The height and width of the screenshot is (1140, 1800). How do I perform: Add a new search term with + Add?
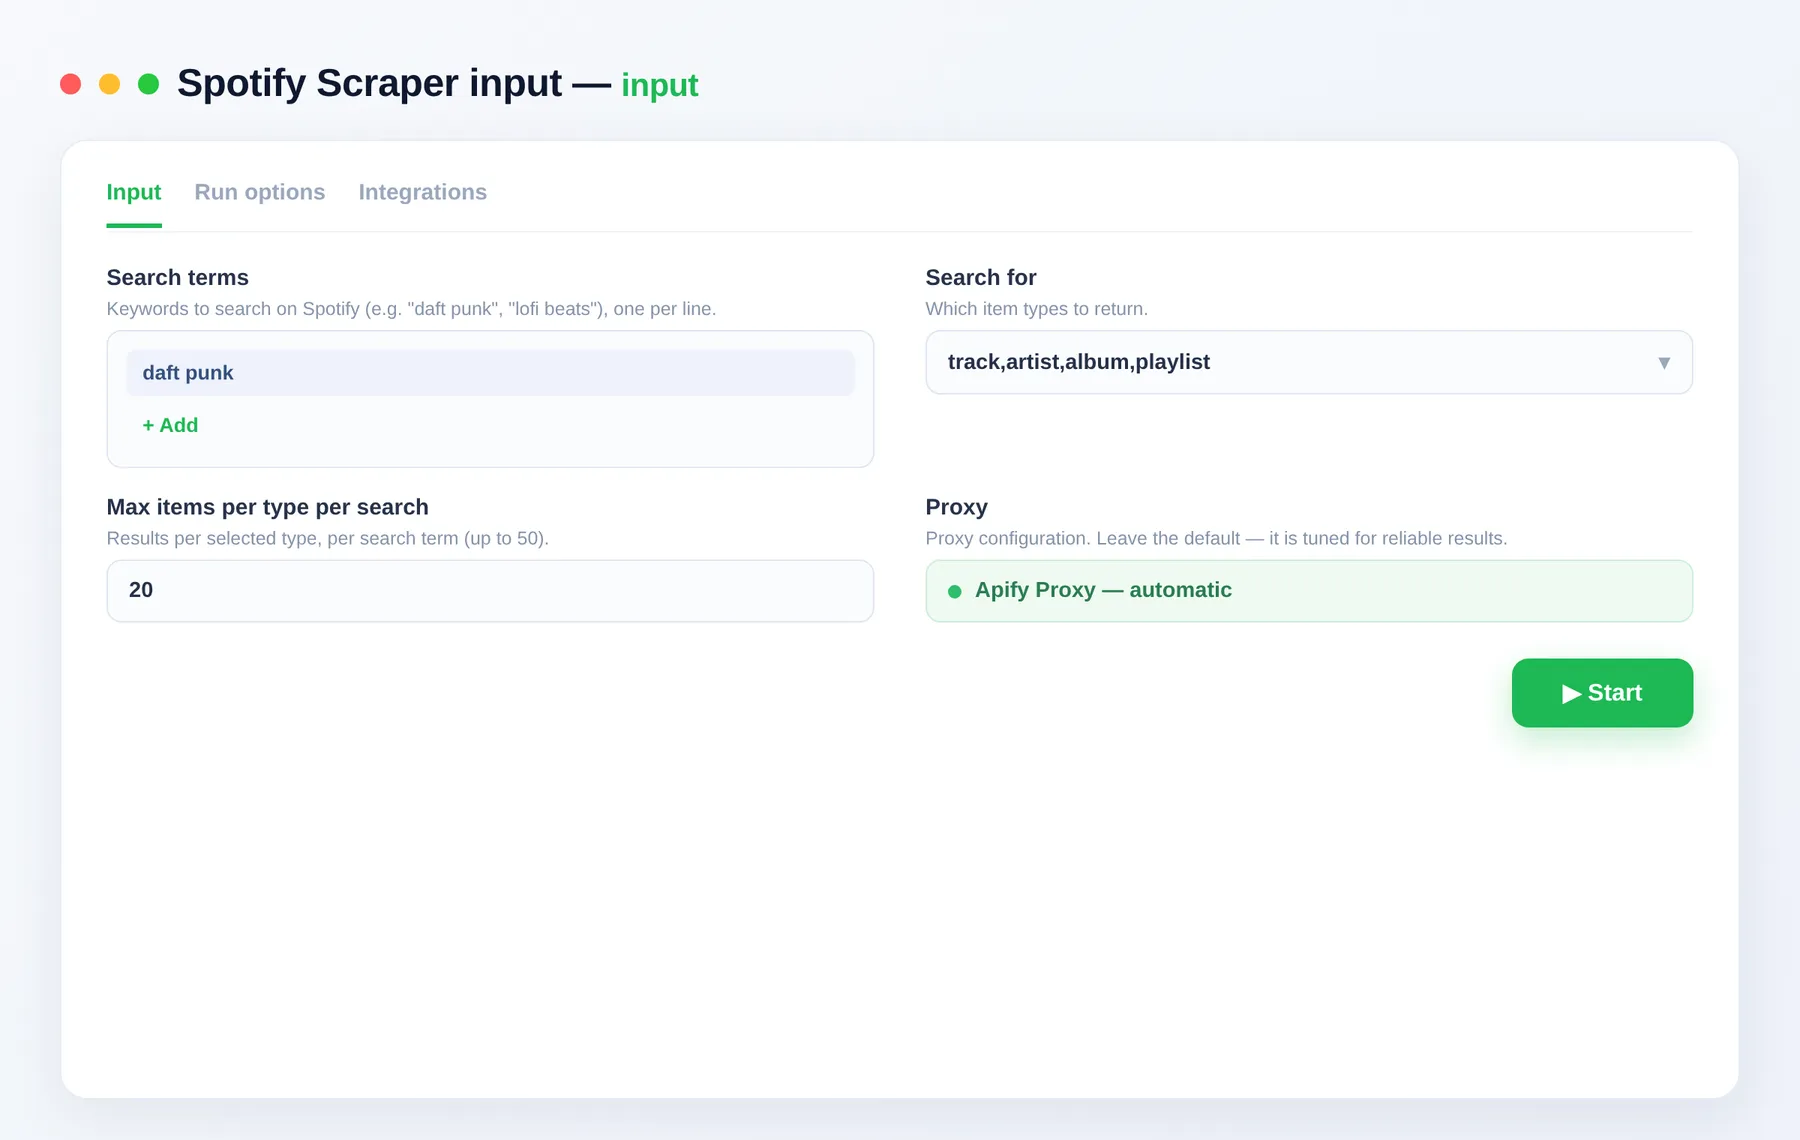point(170,425)
